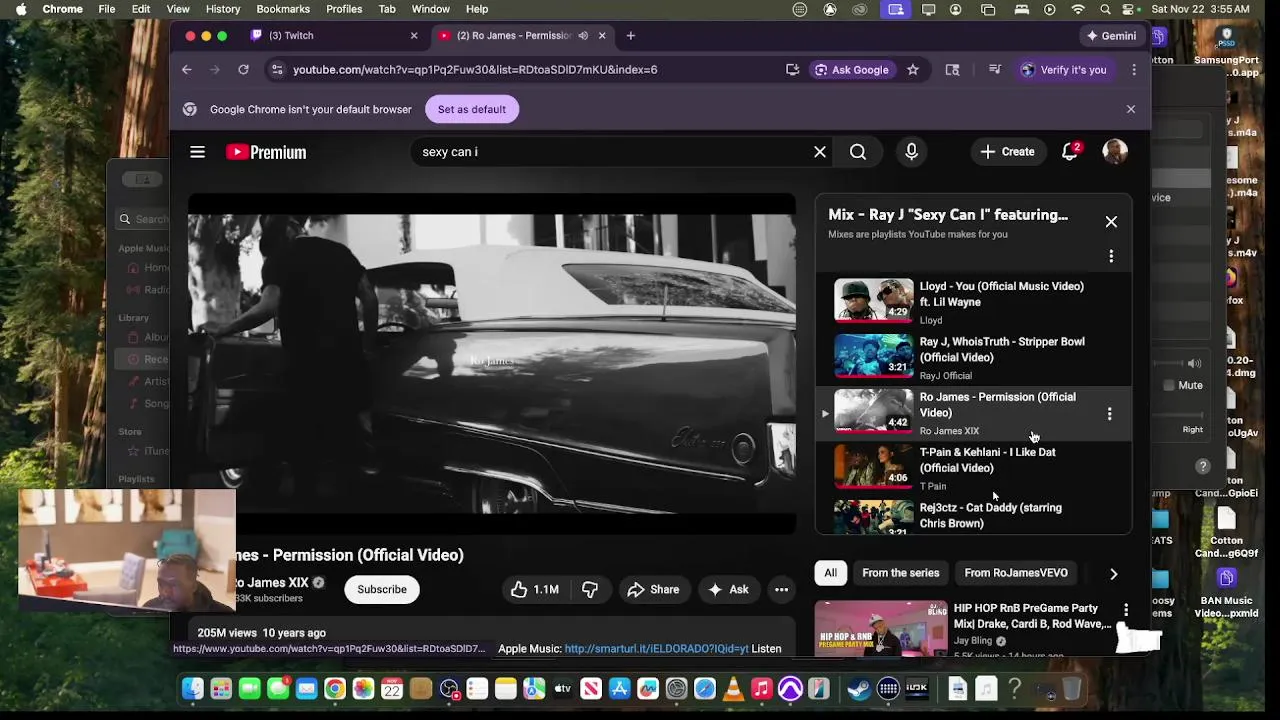Open Rej3ctz - Cat Daddy playlist item
The width and height of the screenshot is (1280, 720).
pos(975,516)
